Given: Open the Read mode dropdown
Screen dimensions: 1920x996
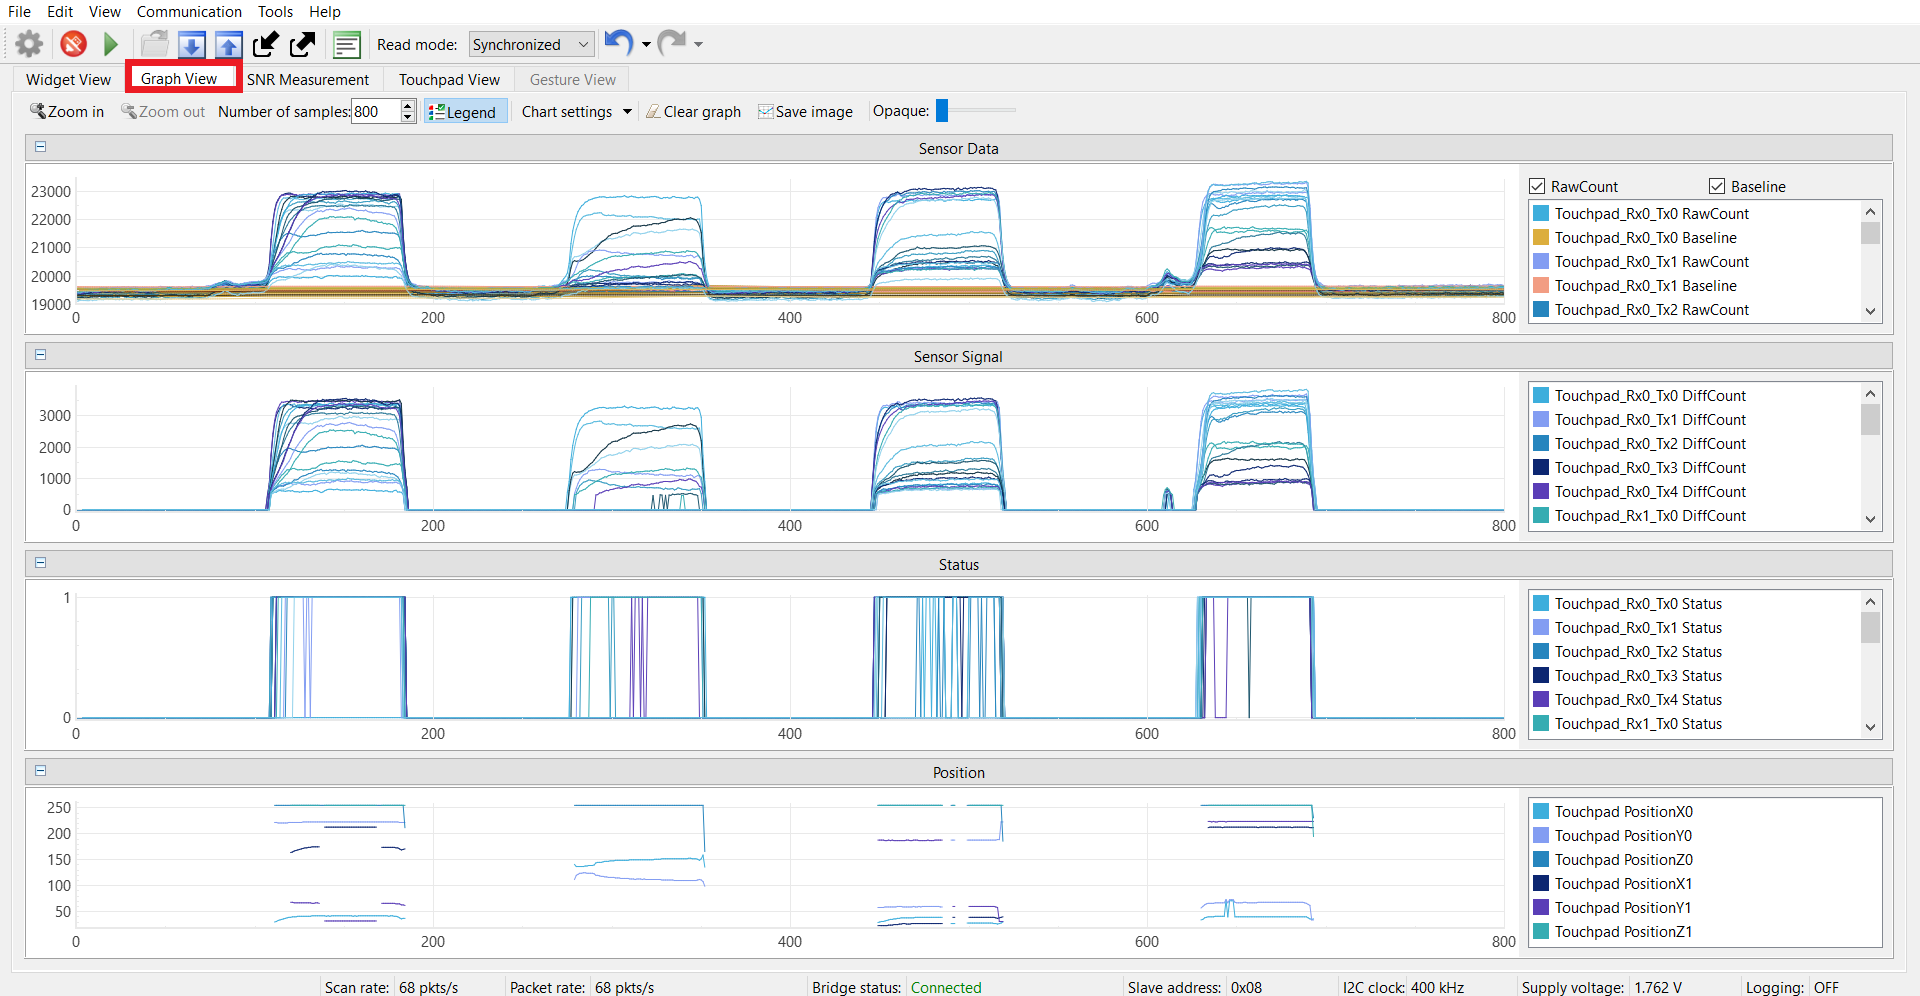Looking at the screenshot, I should click(531, 44).
